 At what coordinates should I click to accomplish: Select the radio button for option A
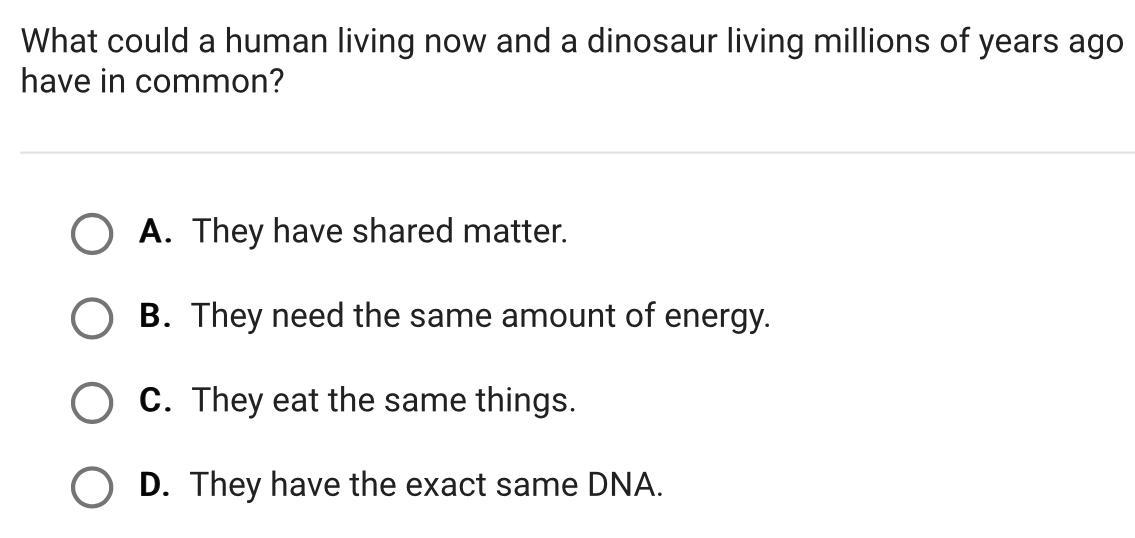92,235
